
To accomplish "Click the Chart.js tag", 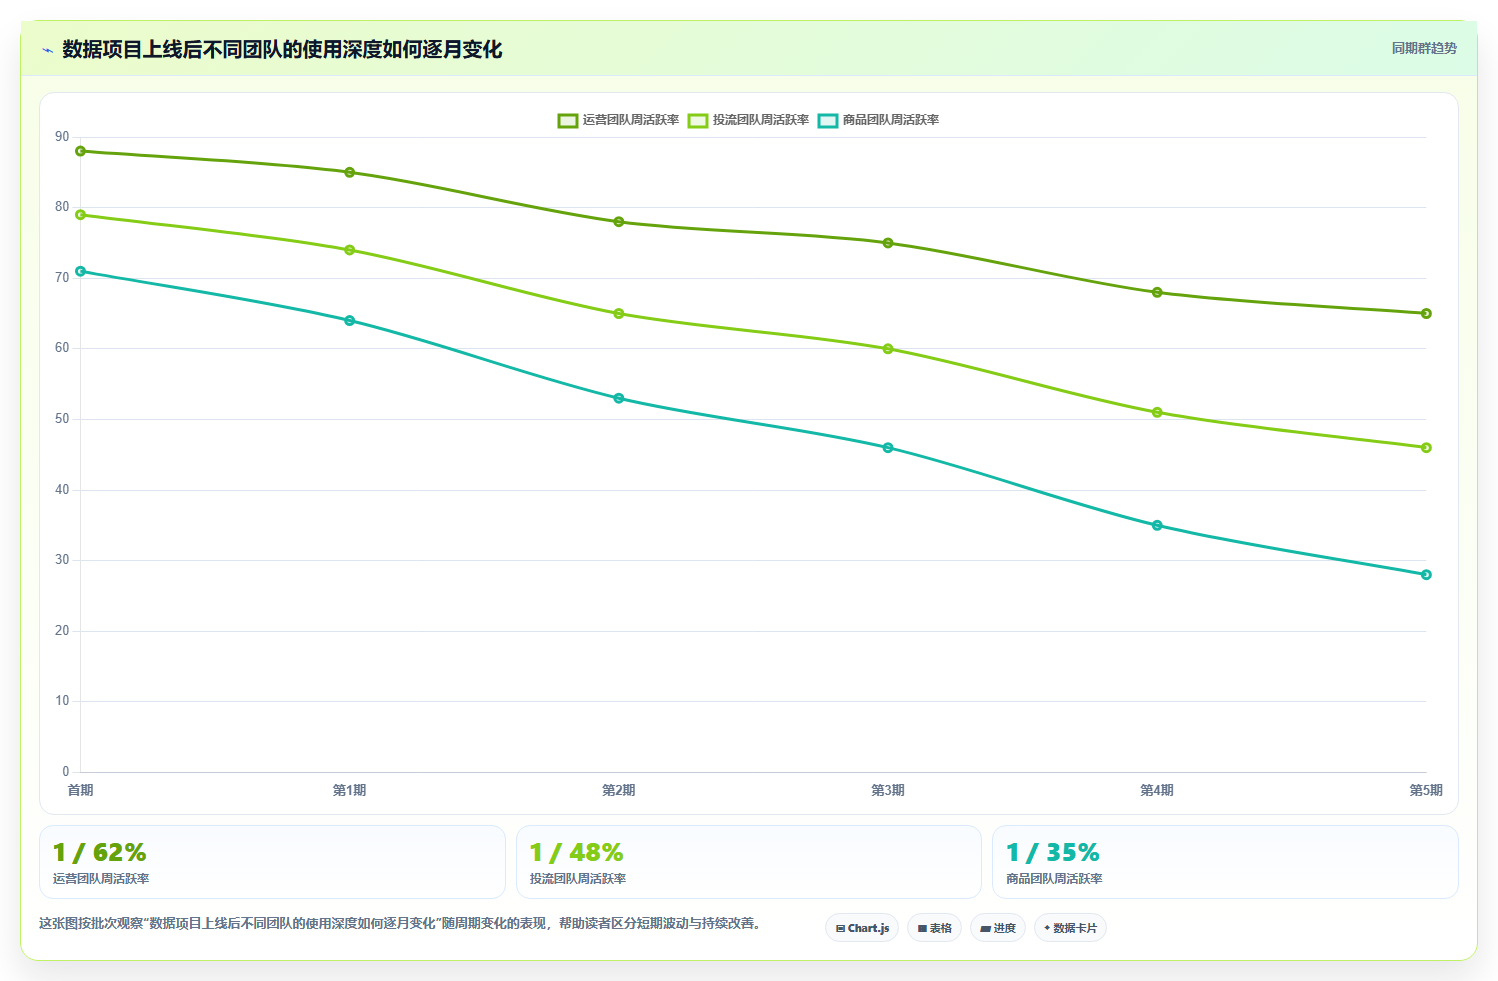I will pyautogui.click(x=862, y=928).
